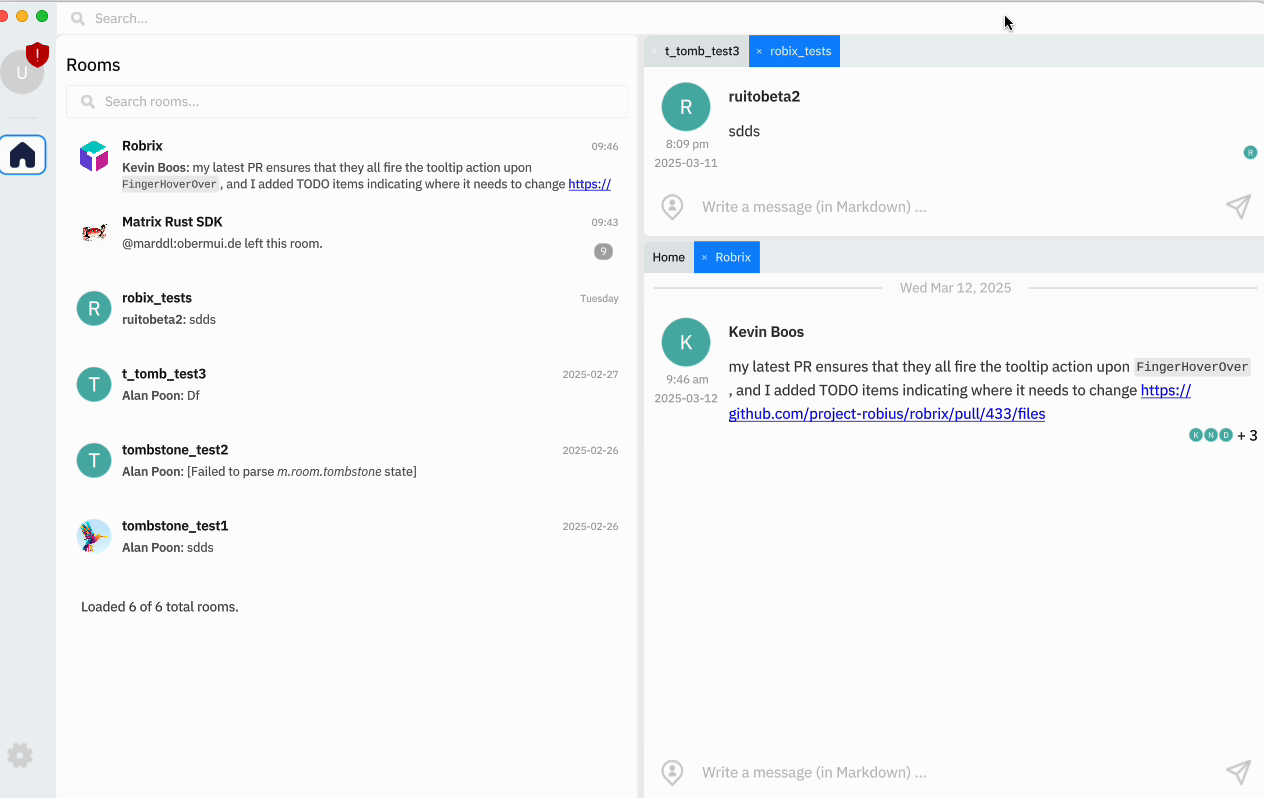This screenshot has height=798, width=1264.
Task: Click the read receipt avatar beside sdds message
Action: pos(1250,152)
